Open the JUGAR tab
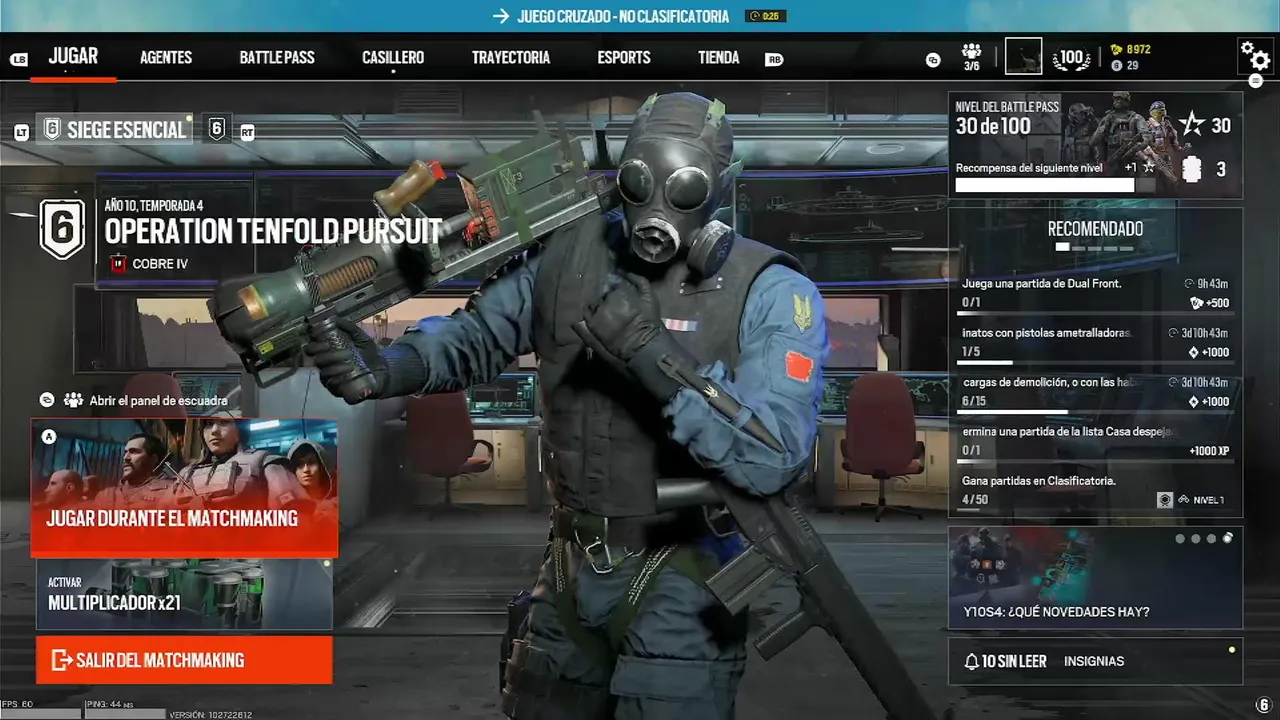 click(73, 56)
